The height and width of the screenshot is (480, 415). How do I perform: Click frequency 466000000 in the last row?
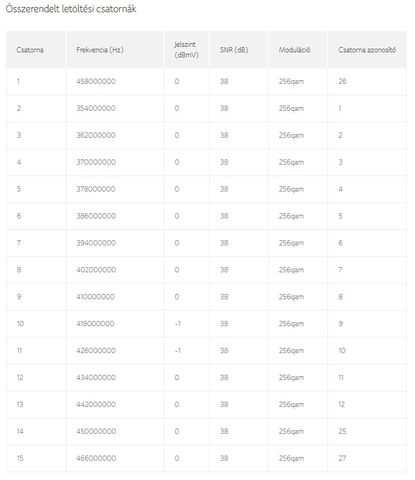click(96, 458)
